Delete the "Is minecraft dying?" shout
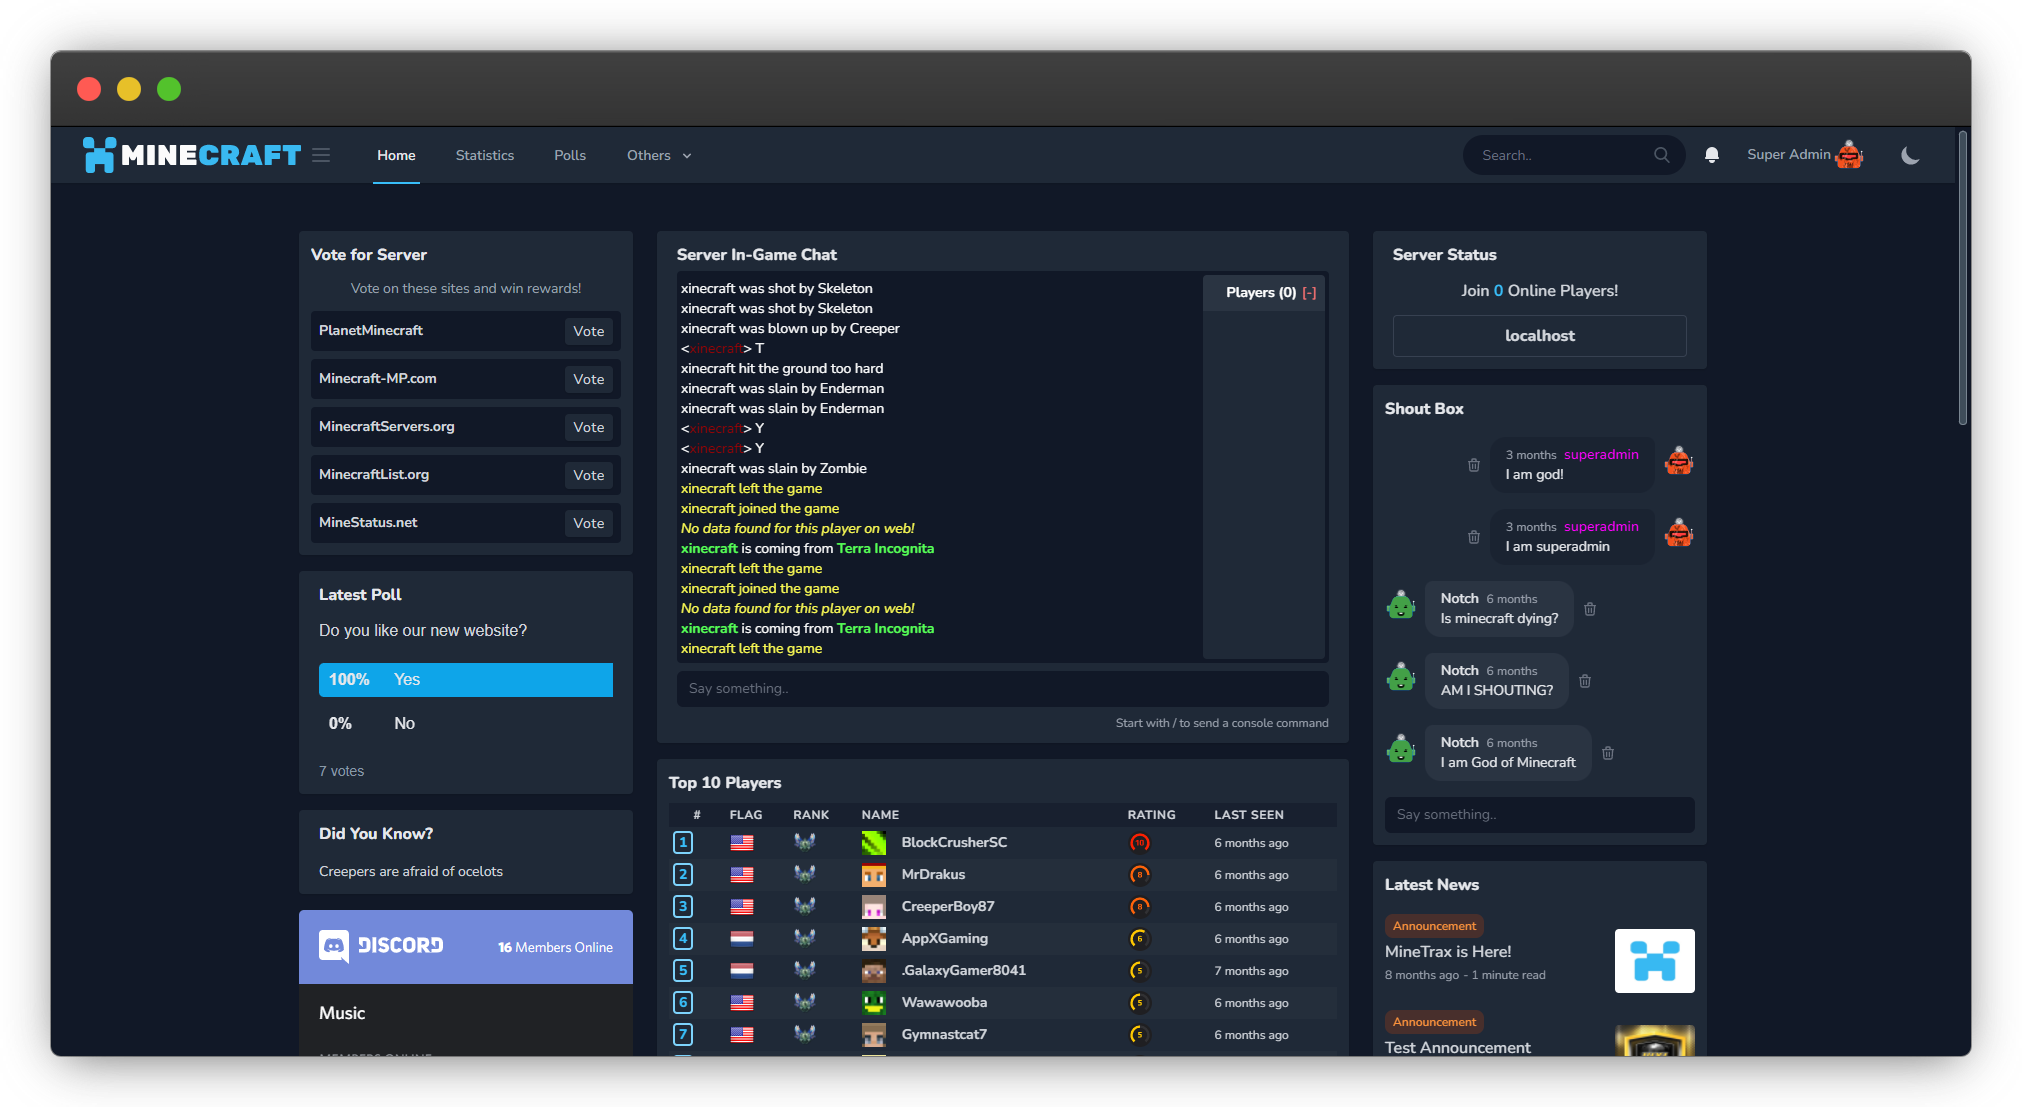2022x1107 pixels. click(x=1590, y=609)
